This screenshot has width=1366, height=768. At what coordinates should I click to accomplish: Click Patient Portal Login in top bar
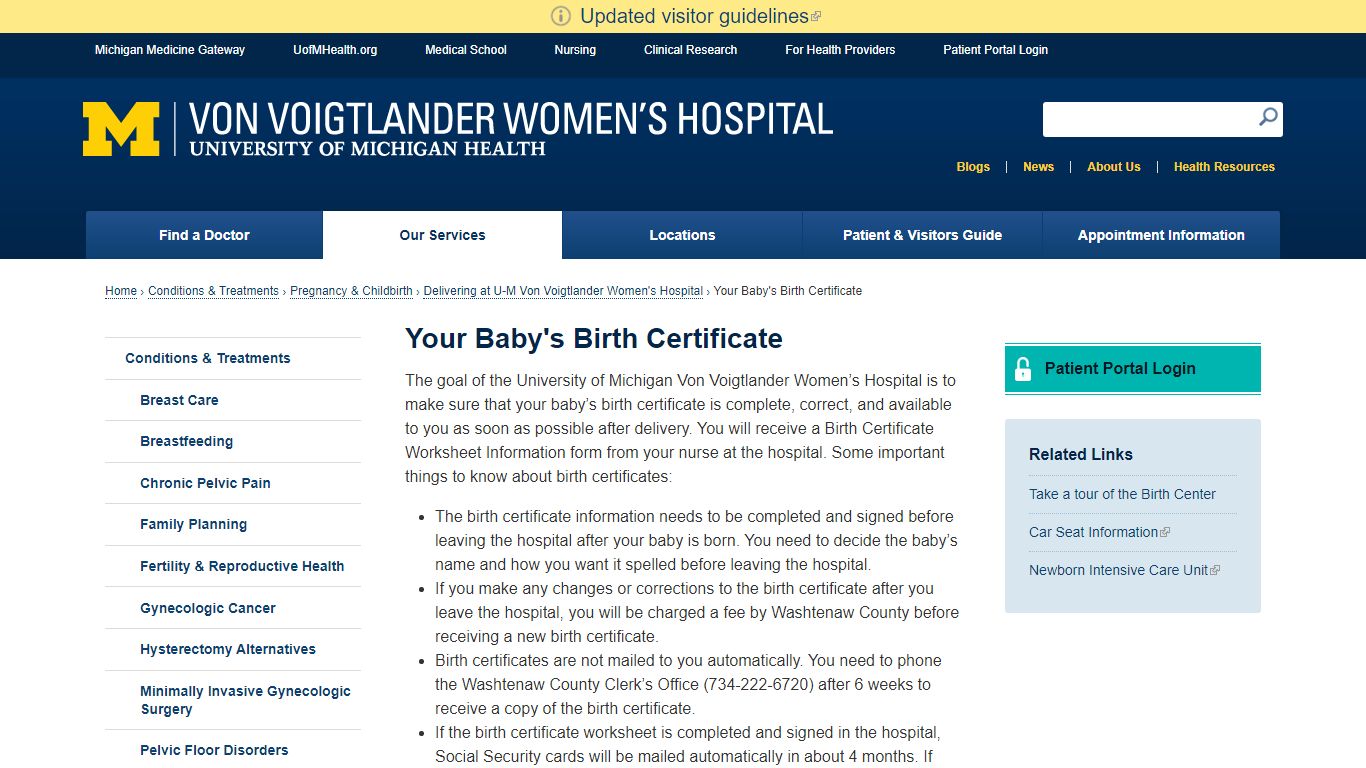click(x=995, y=50)
